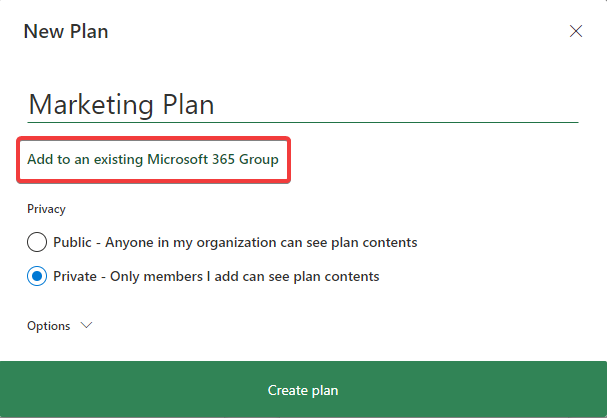
Task: Click the filled circle next to Private
Action: (x=37, y=276)
